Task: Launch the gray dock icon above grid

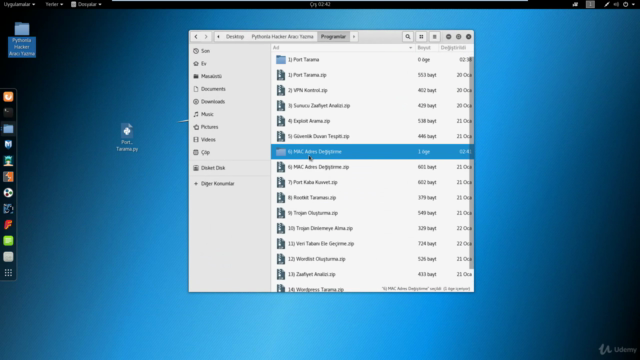Action: (x=8, y=257)
